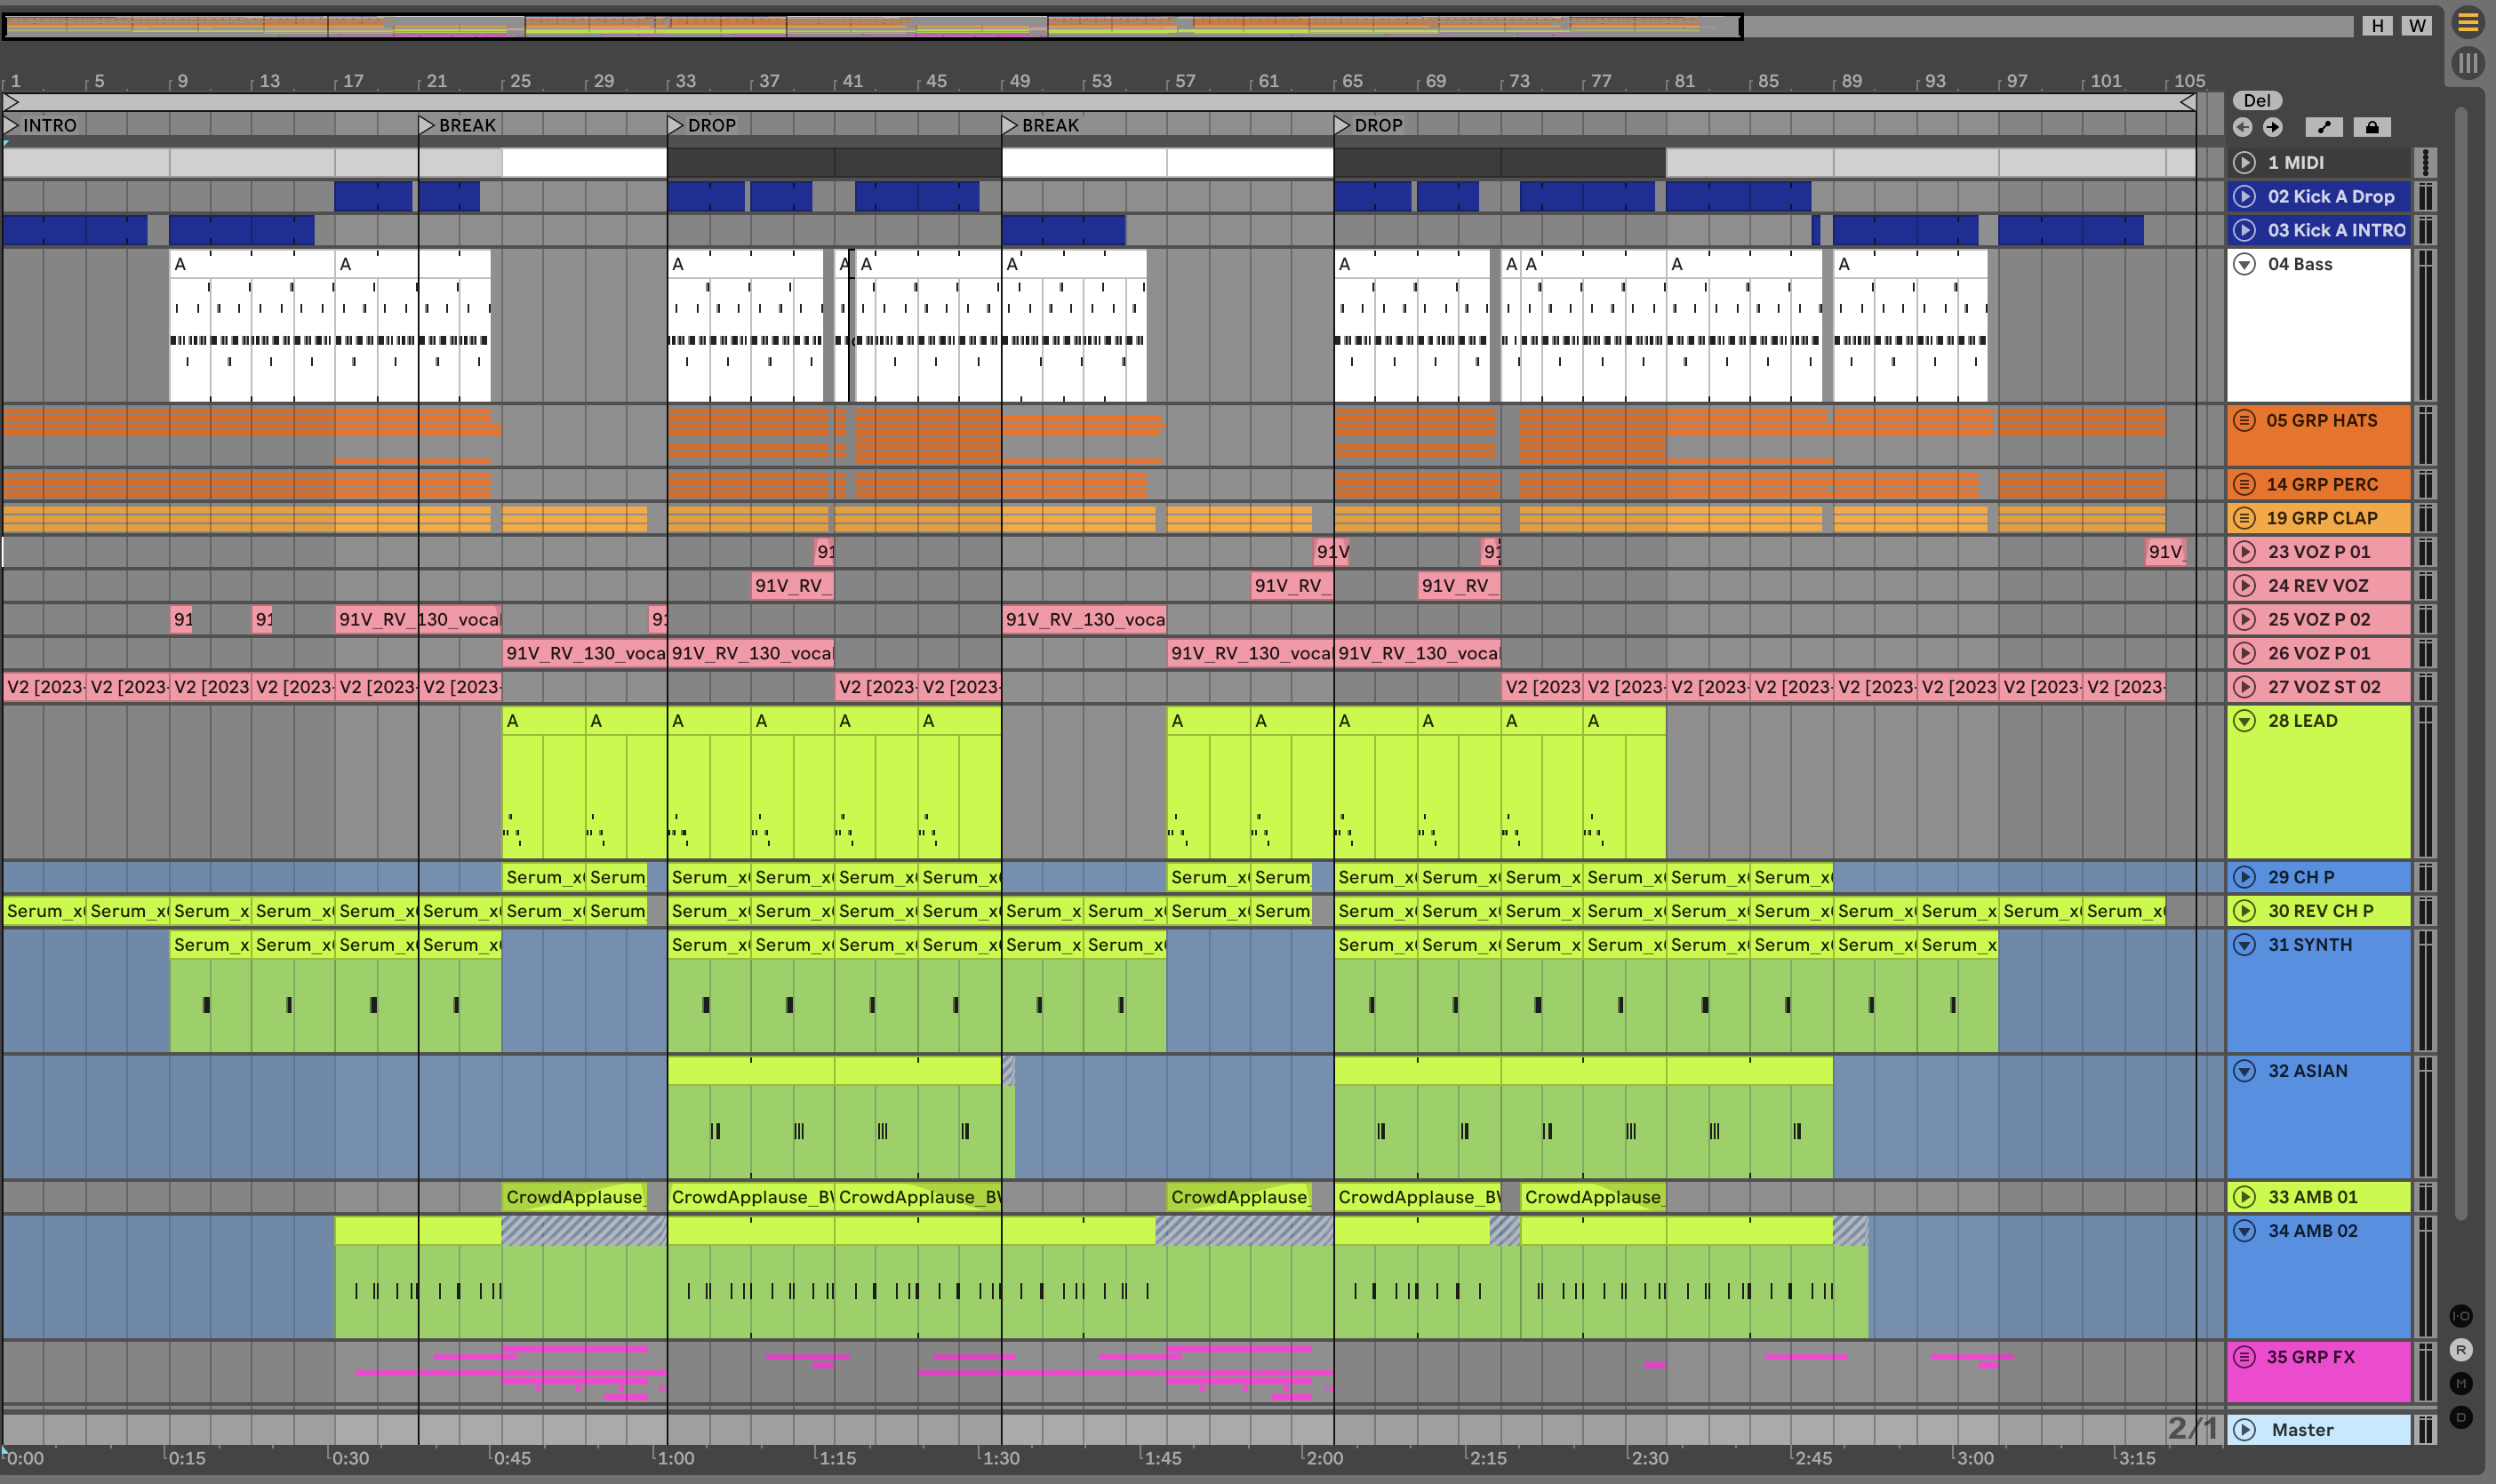The height and width of the screenshot is (1484, 2496).
Task: Collapse the 04 Bass track
Action: coord(2244,264)
